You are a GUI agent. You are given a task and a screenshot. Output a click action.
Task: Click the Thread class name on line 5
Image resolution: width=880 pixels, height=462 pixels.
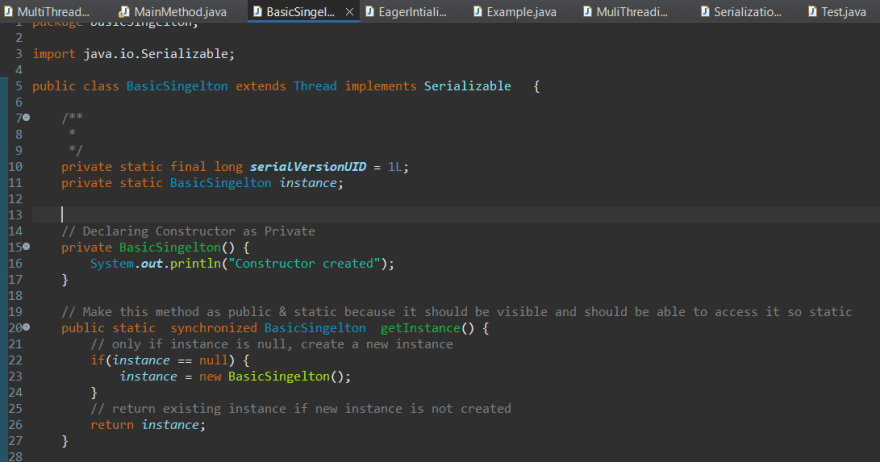point(315,86)
